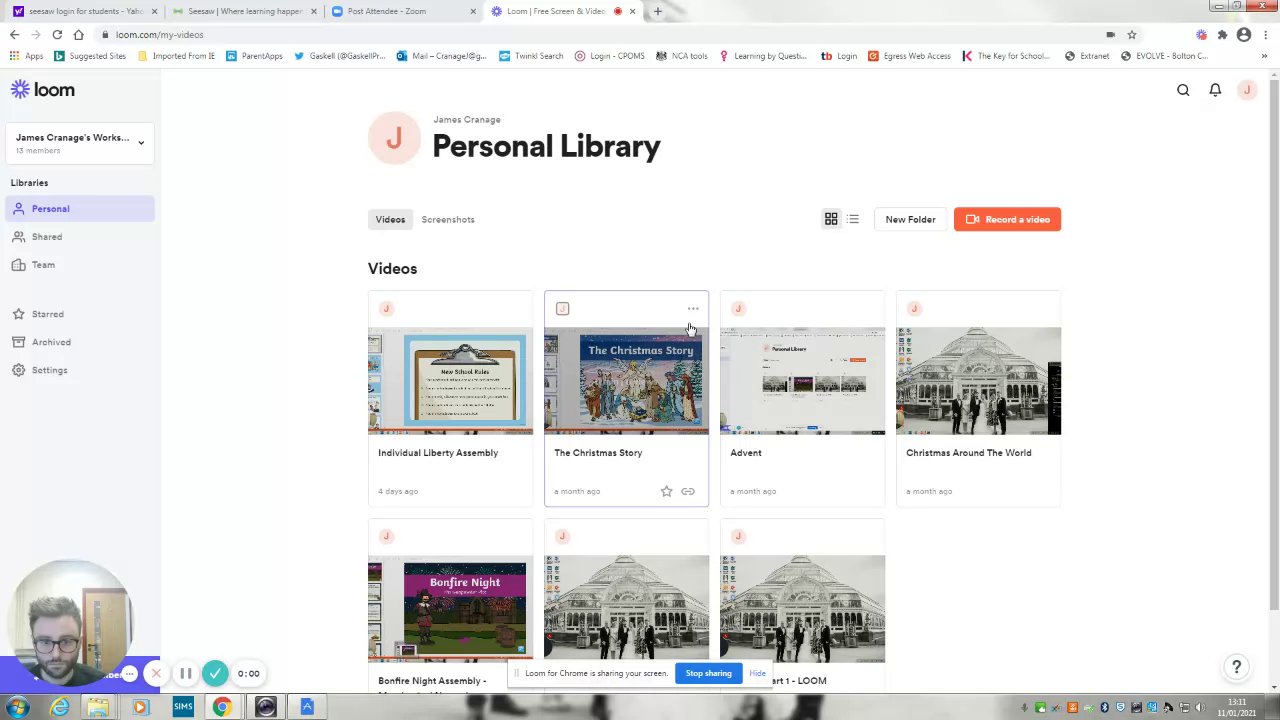Click Record a video button
The width and height of the screenshot is (1280, 720).
tap(1007, 219)
